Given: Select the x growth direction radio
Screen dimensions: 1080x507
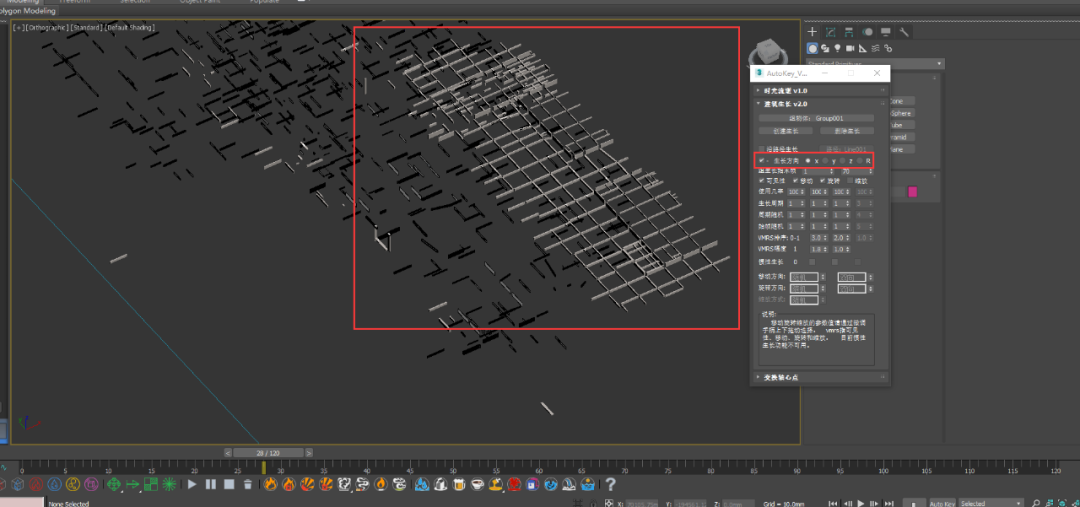Looking at the screenshot, I should [808, 161].
